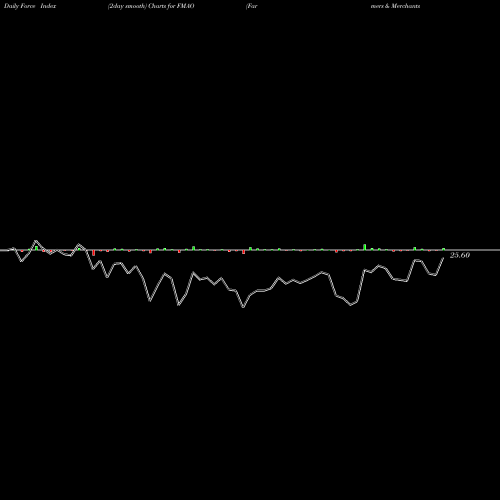
Task: Click the '(2day smooth) Charts for FMAO' text
Action: click(x=151, y=6)
